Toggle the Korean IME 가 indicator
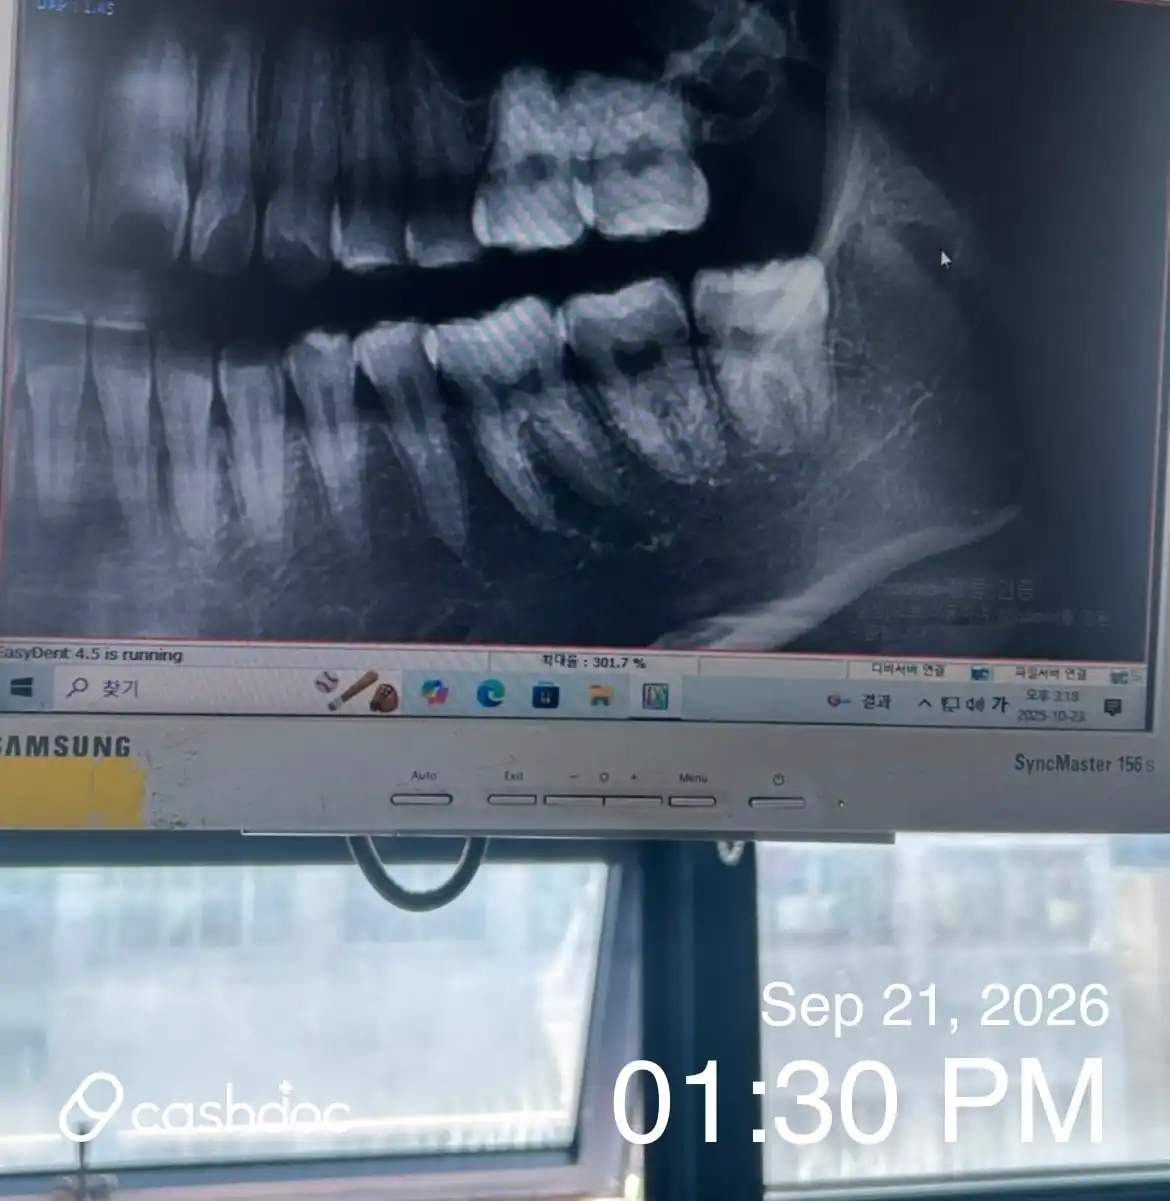The image size is (1170, 1201). click(x=998, y=705)
